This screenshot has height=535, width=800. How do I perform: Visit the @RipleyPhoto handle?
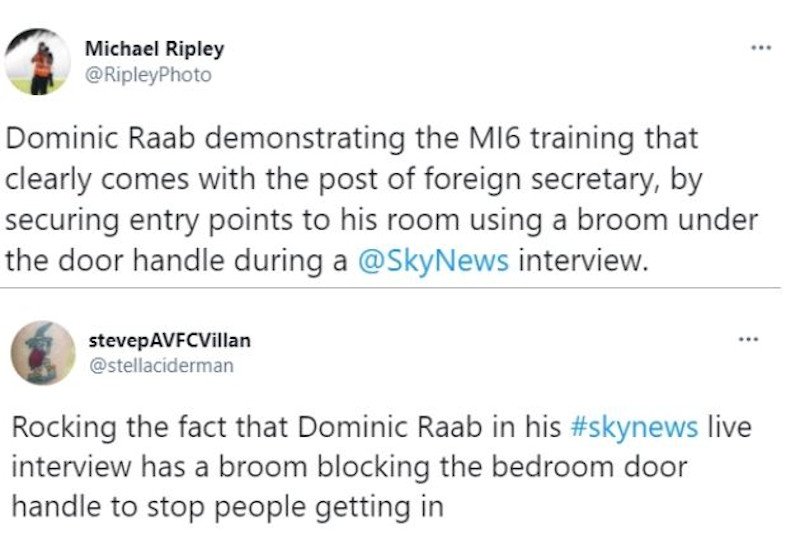click(148, 75)
